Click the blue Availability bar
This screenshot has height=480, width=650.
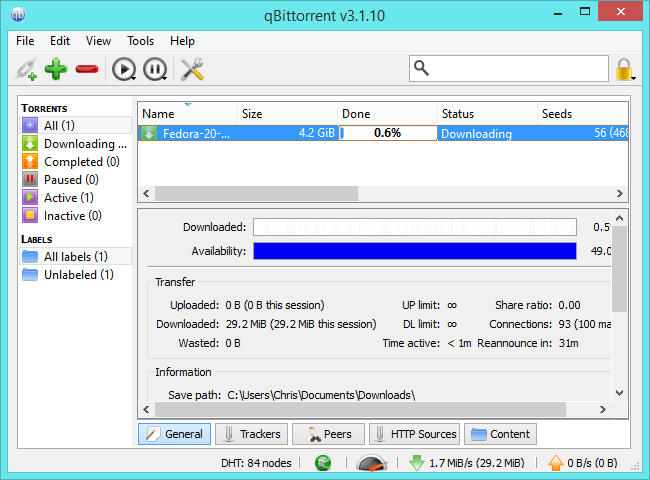(x=414, y=251)
